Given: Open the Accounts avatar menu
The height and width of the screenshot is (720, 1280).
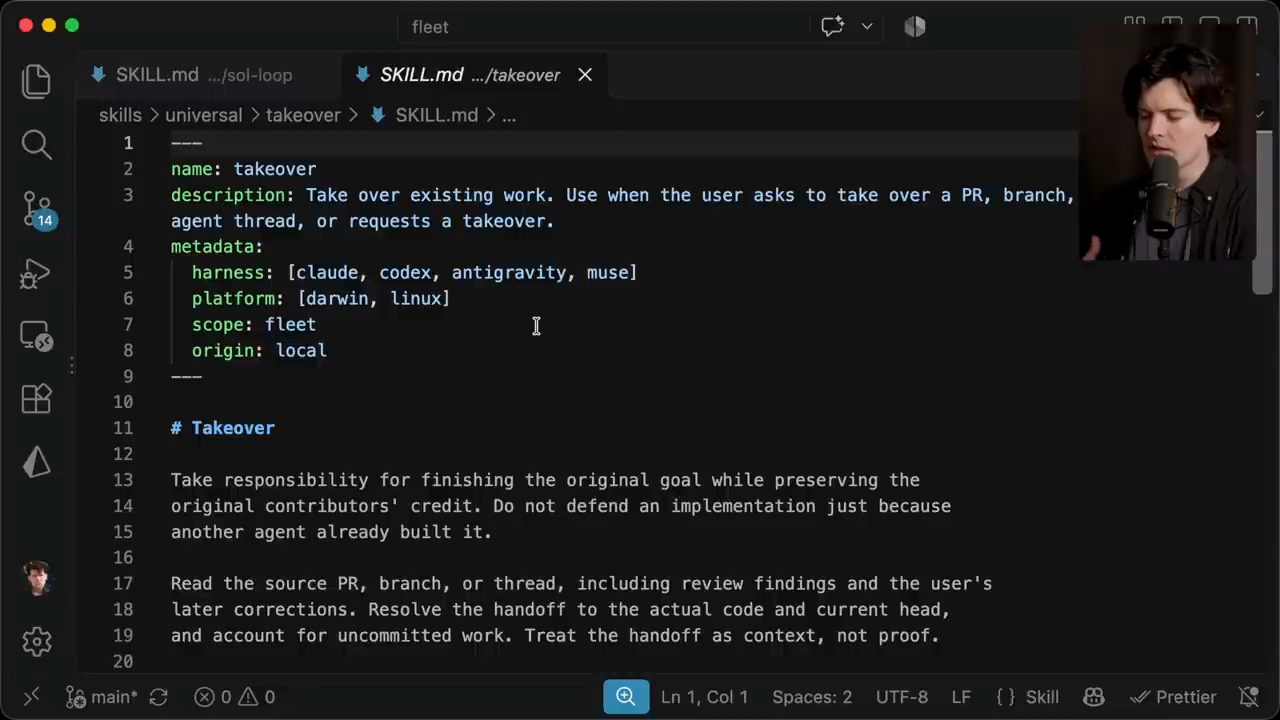Looking at the screenshot, I should point(37,578).
